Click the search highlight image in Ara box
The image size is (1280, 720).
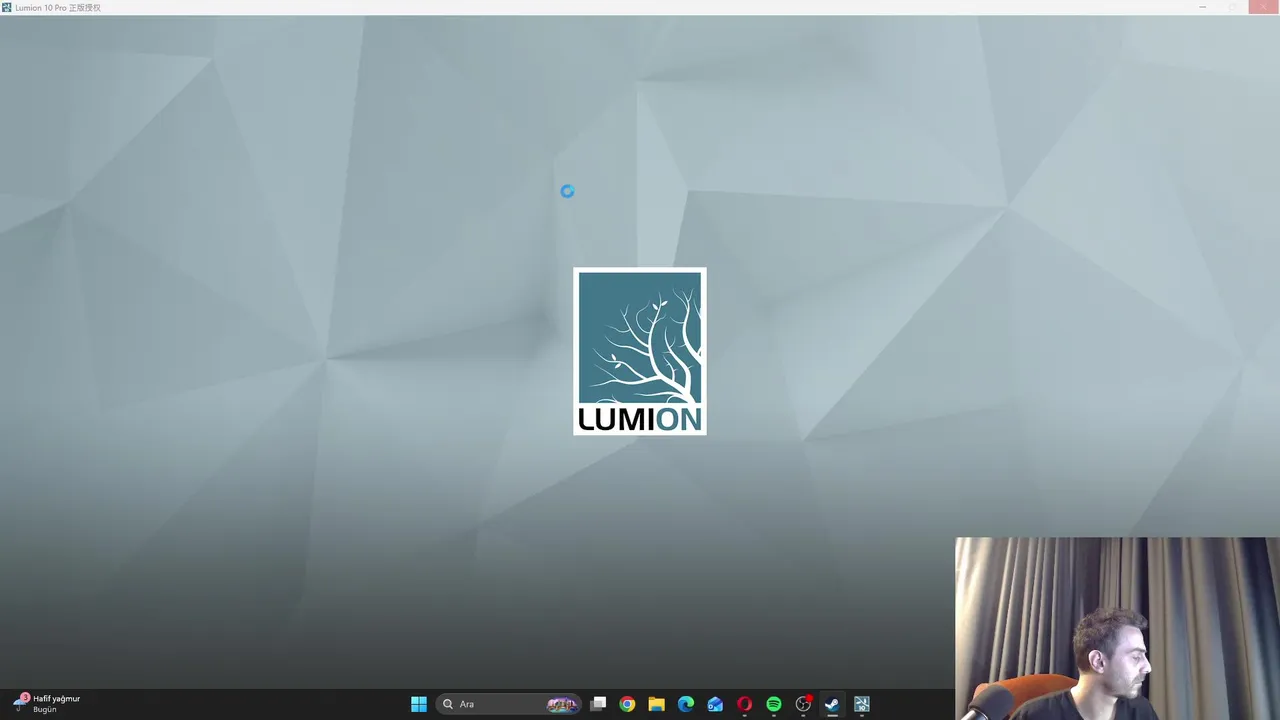[x=562, y=704]
